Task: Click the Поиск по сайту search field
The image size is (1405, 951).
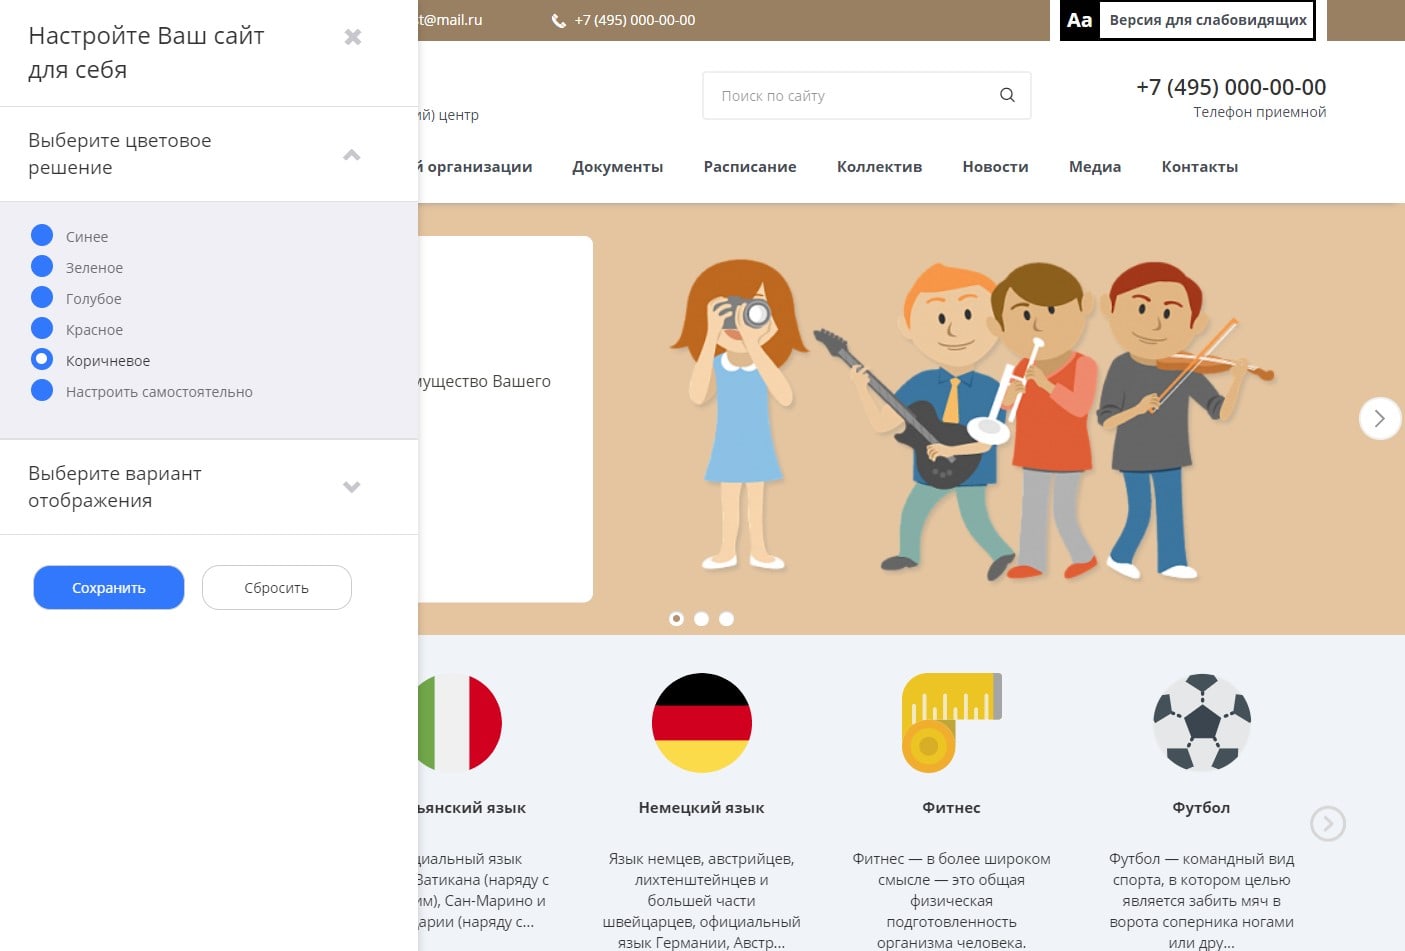Action: tap(850, 96)
